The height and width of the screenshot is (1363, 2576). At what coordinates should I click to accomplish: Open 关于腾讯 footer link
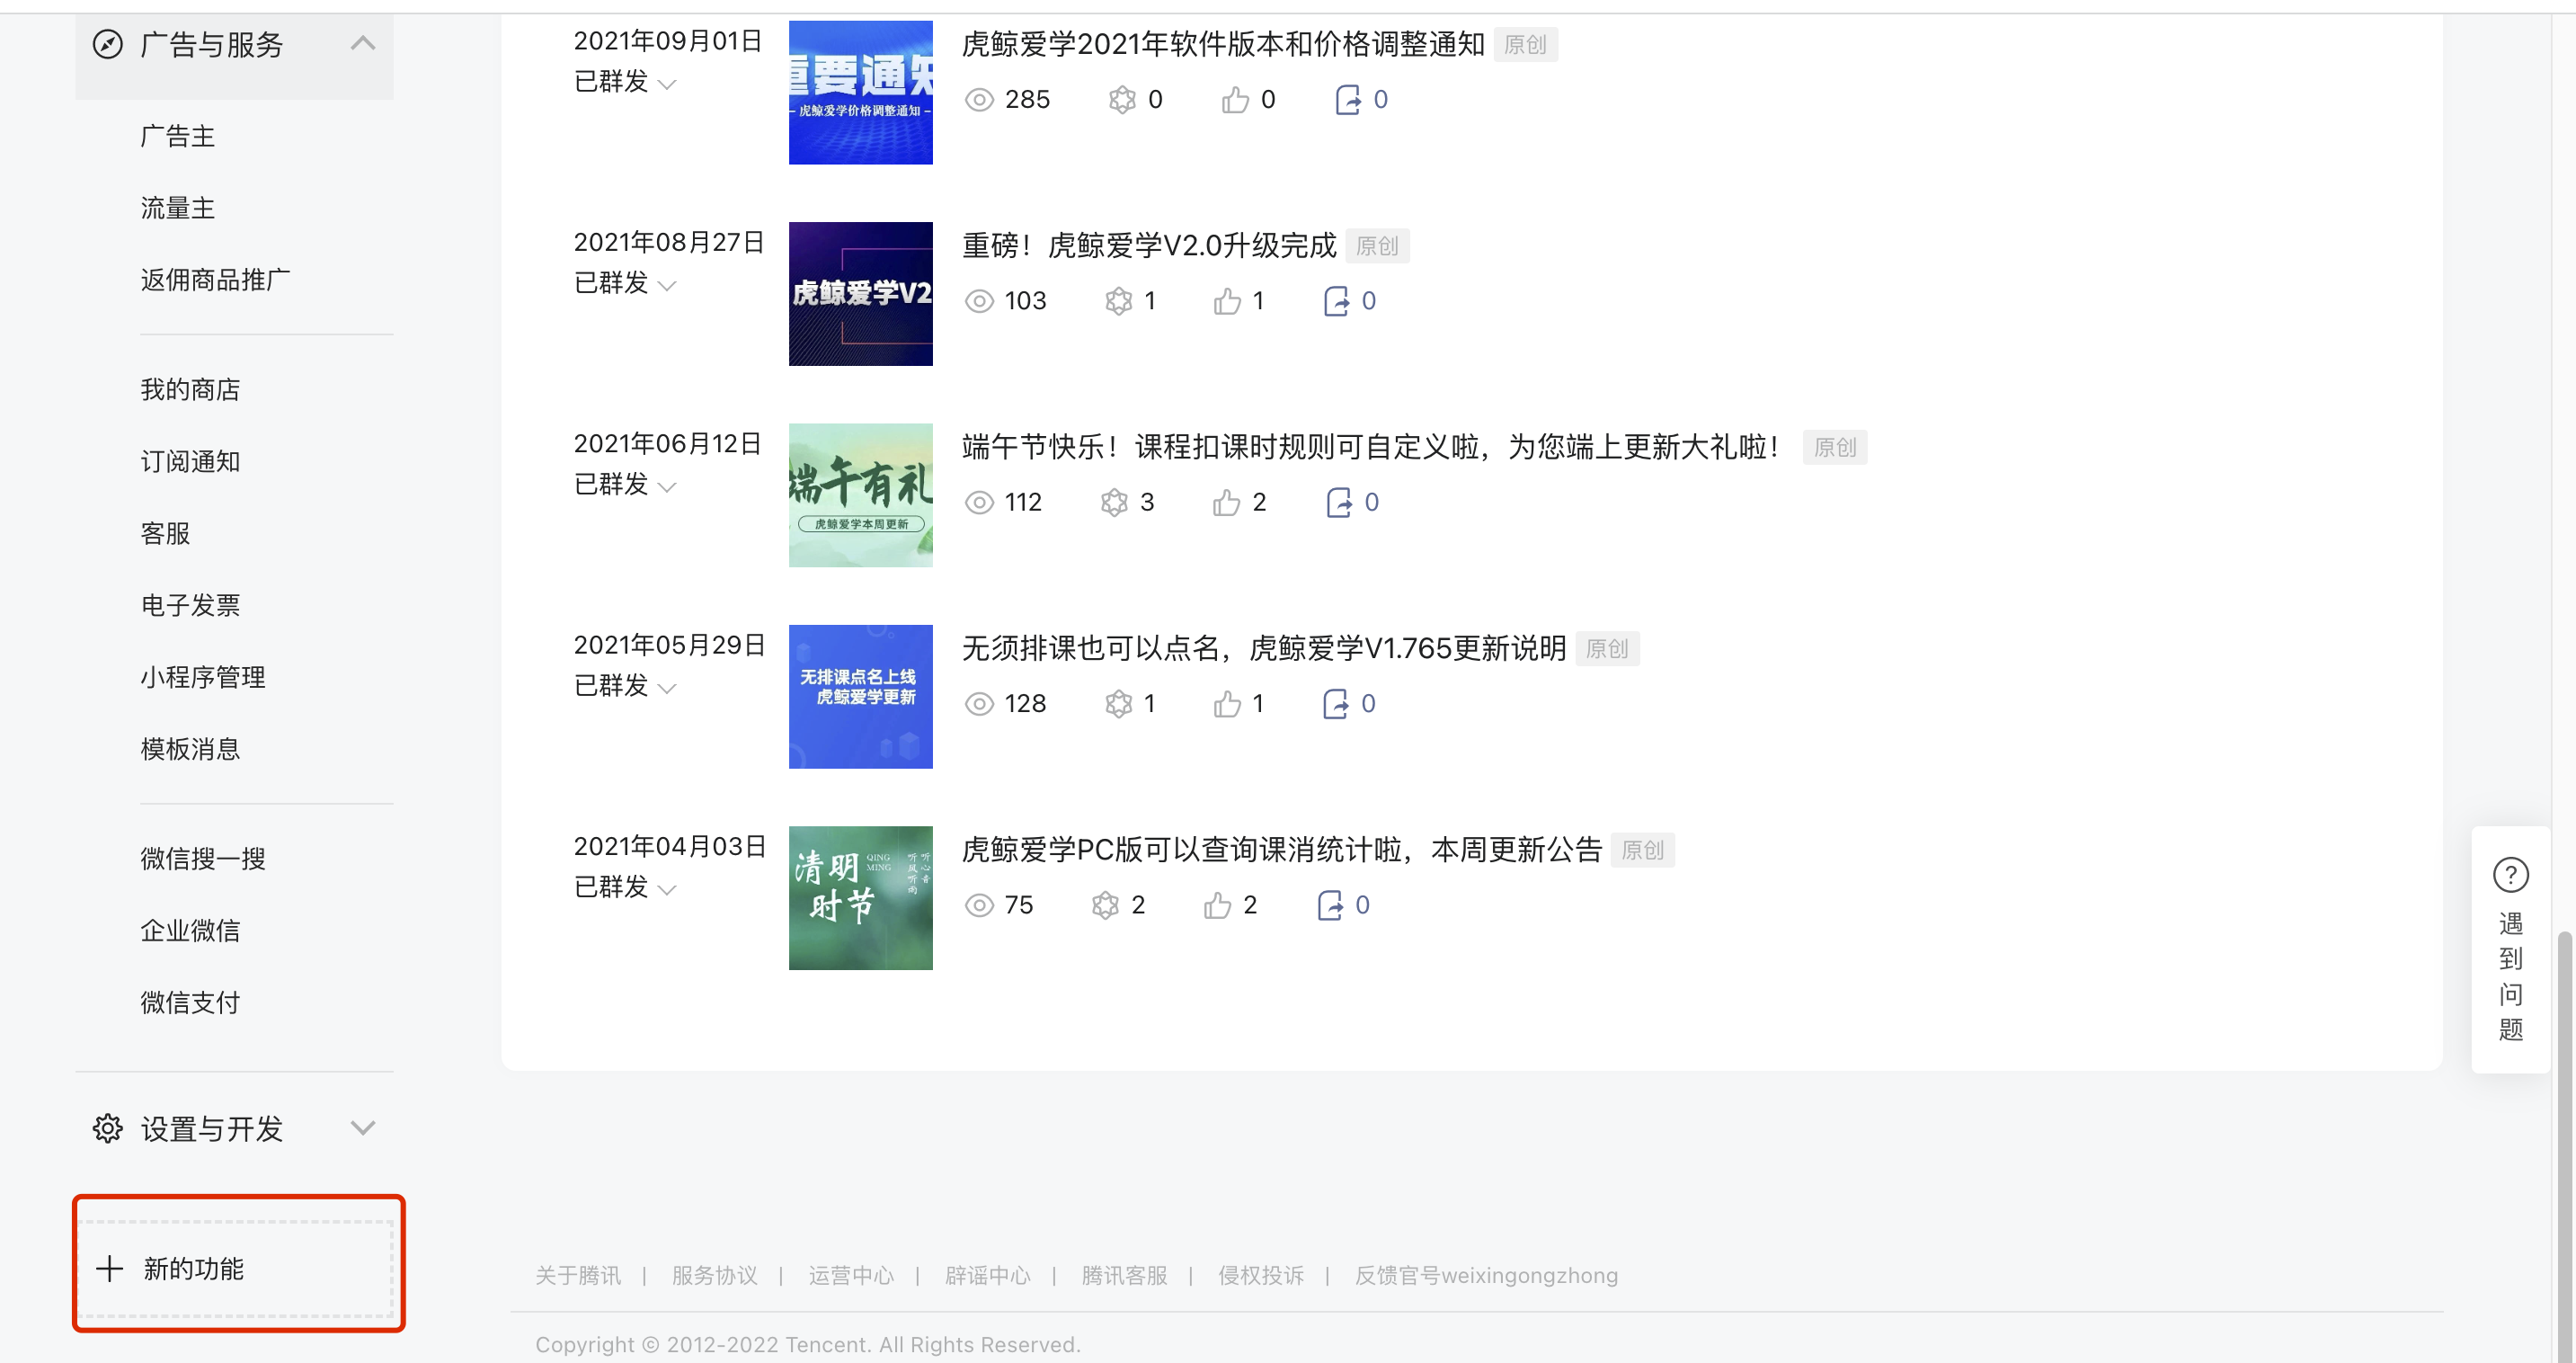pos(578,1275)
